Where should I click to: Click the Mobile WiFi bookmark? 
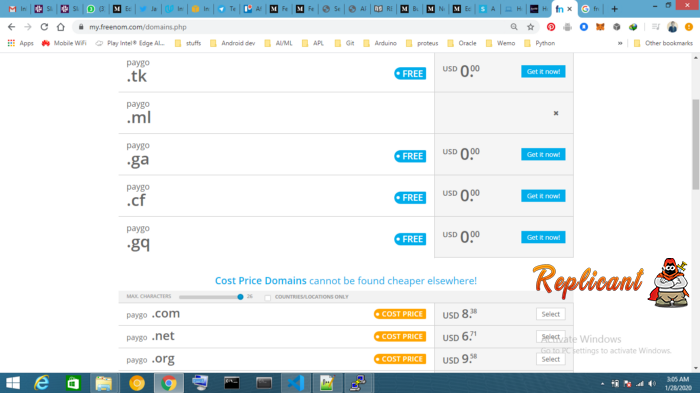click(64, 43)
